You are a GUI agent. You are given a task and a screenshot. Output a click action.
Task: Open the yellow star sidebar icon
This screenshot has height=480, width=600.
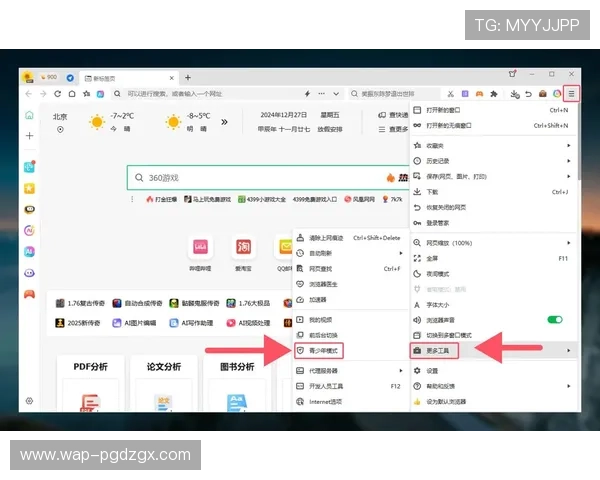tap(29, 188)
